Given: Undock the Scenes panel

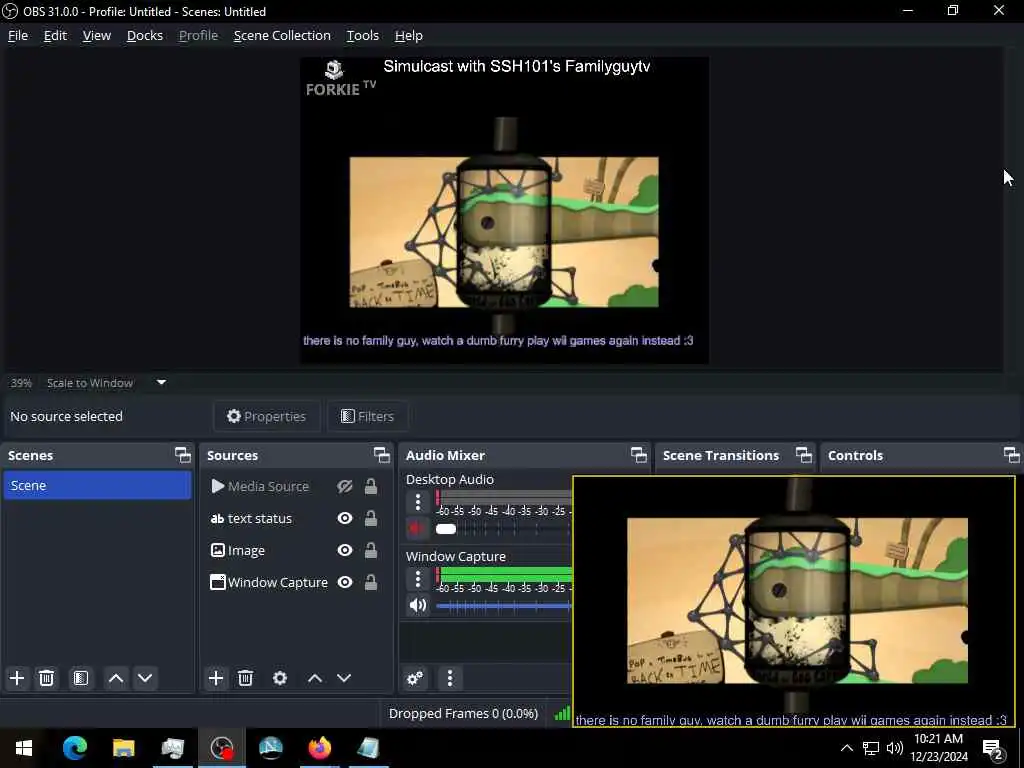Looking at the screenshot, I should click(183, 455).
